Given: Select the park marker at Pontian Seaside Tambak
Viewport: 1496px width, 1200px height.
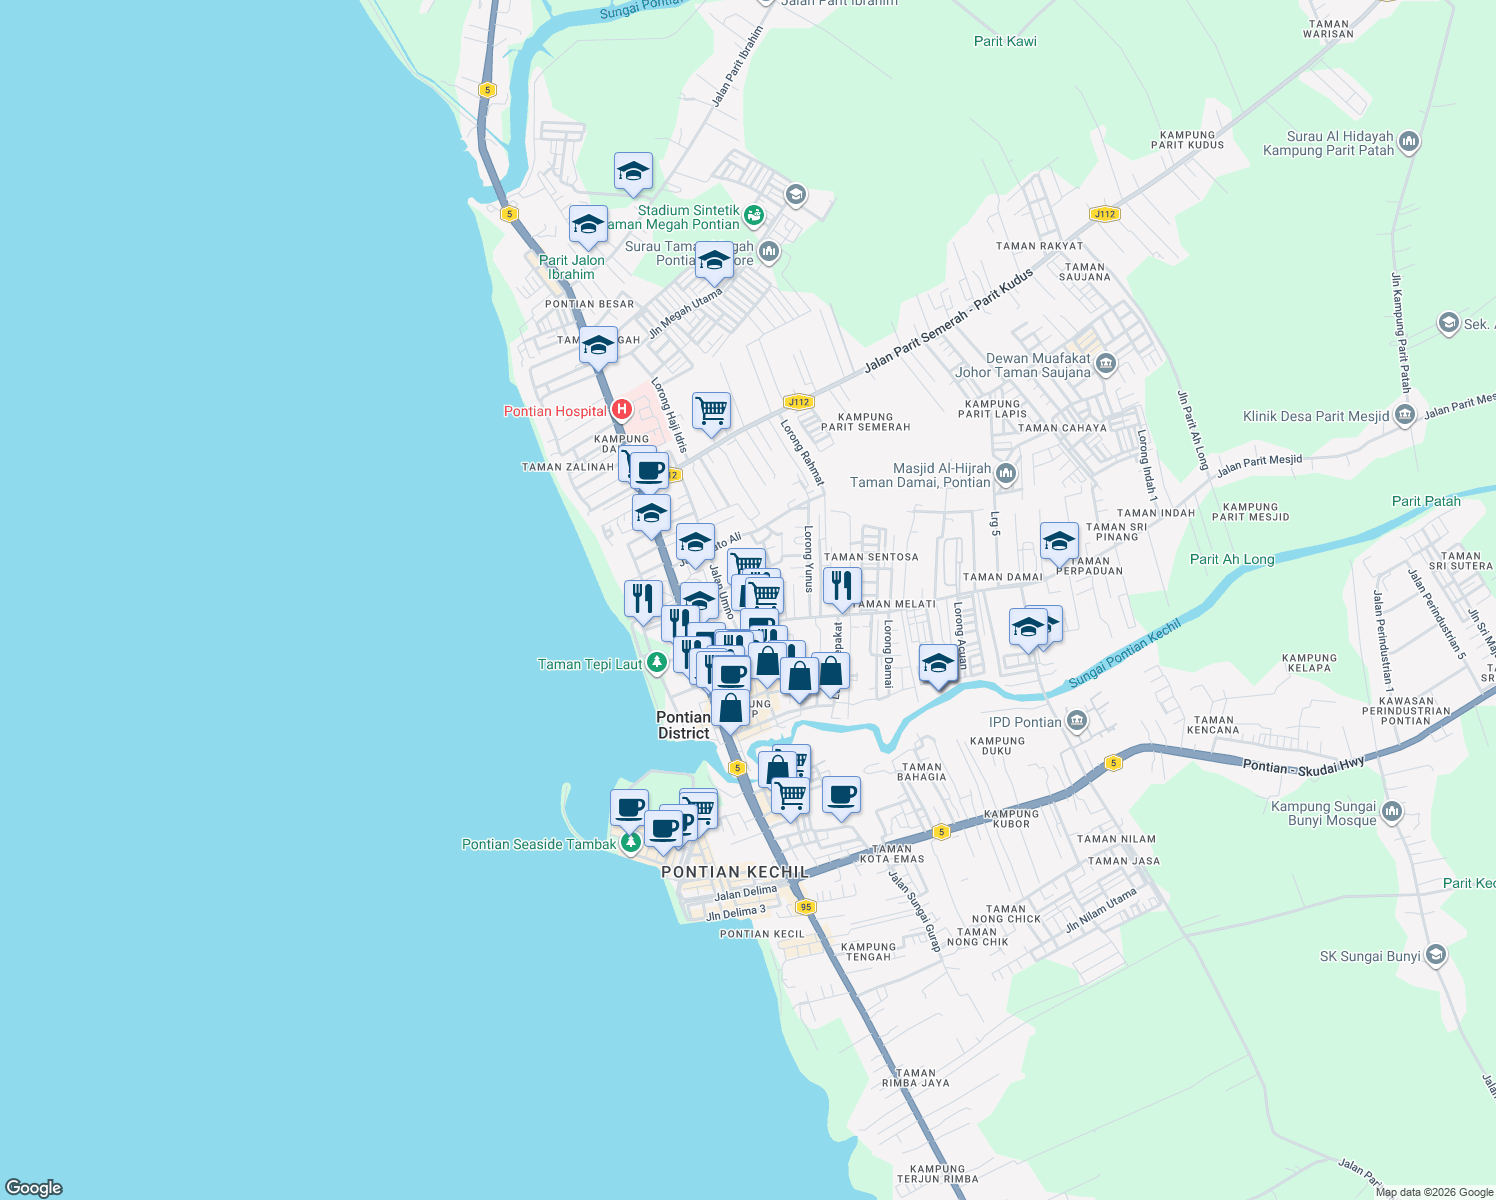Looking at the screenshot, I should [x=630, y=840].
